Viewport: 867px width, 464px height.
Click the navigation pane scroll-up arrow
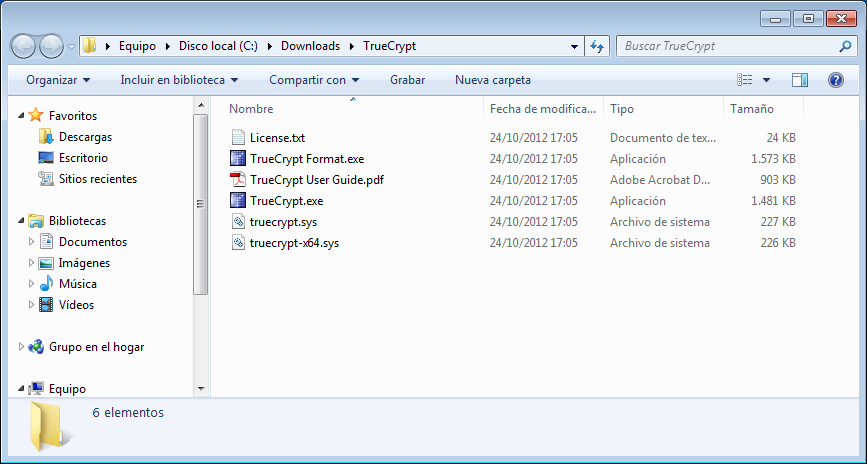201,105
